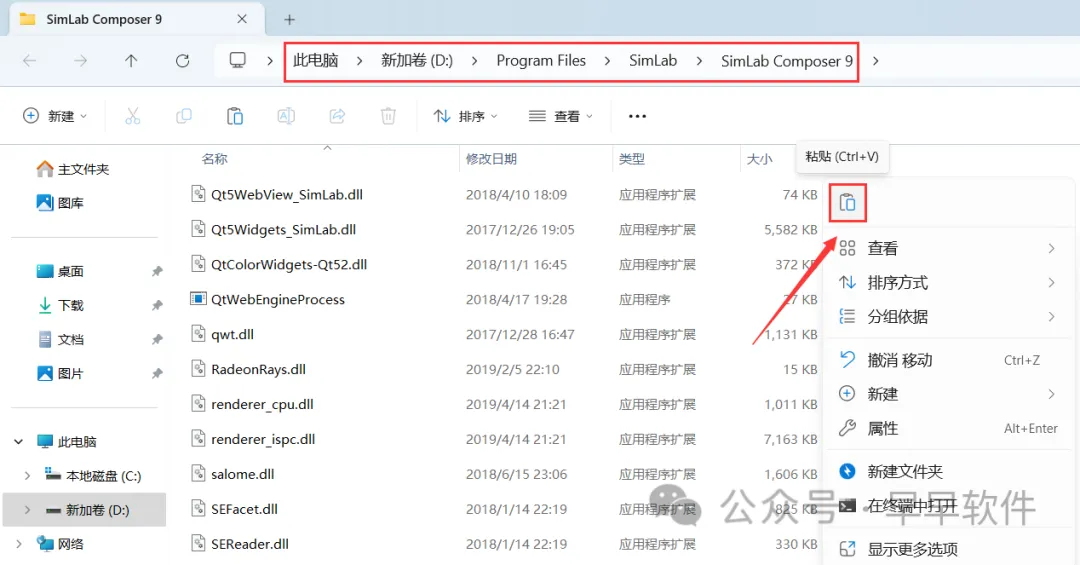Choose 显示更多选项 in context menu

click(948, 549)
